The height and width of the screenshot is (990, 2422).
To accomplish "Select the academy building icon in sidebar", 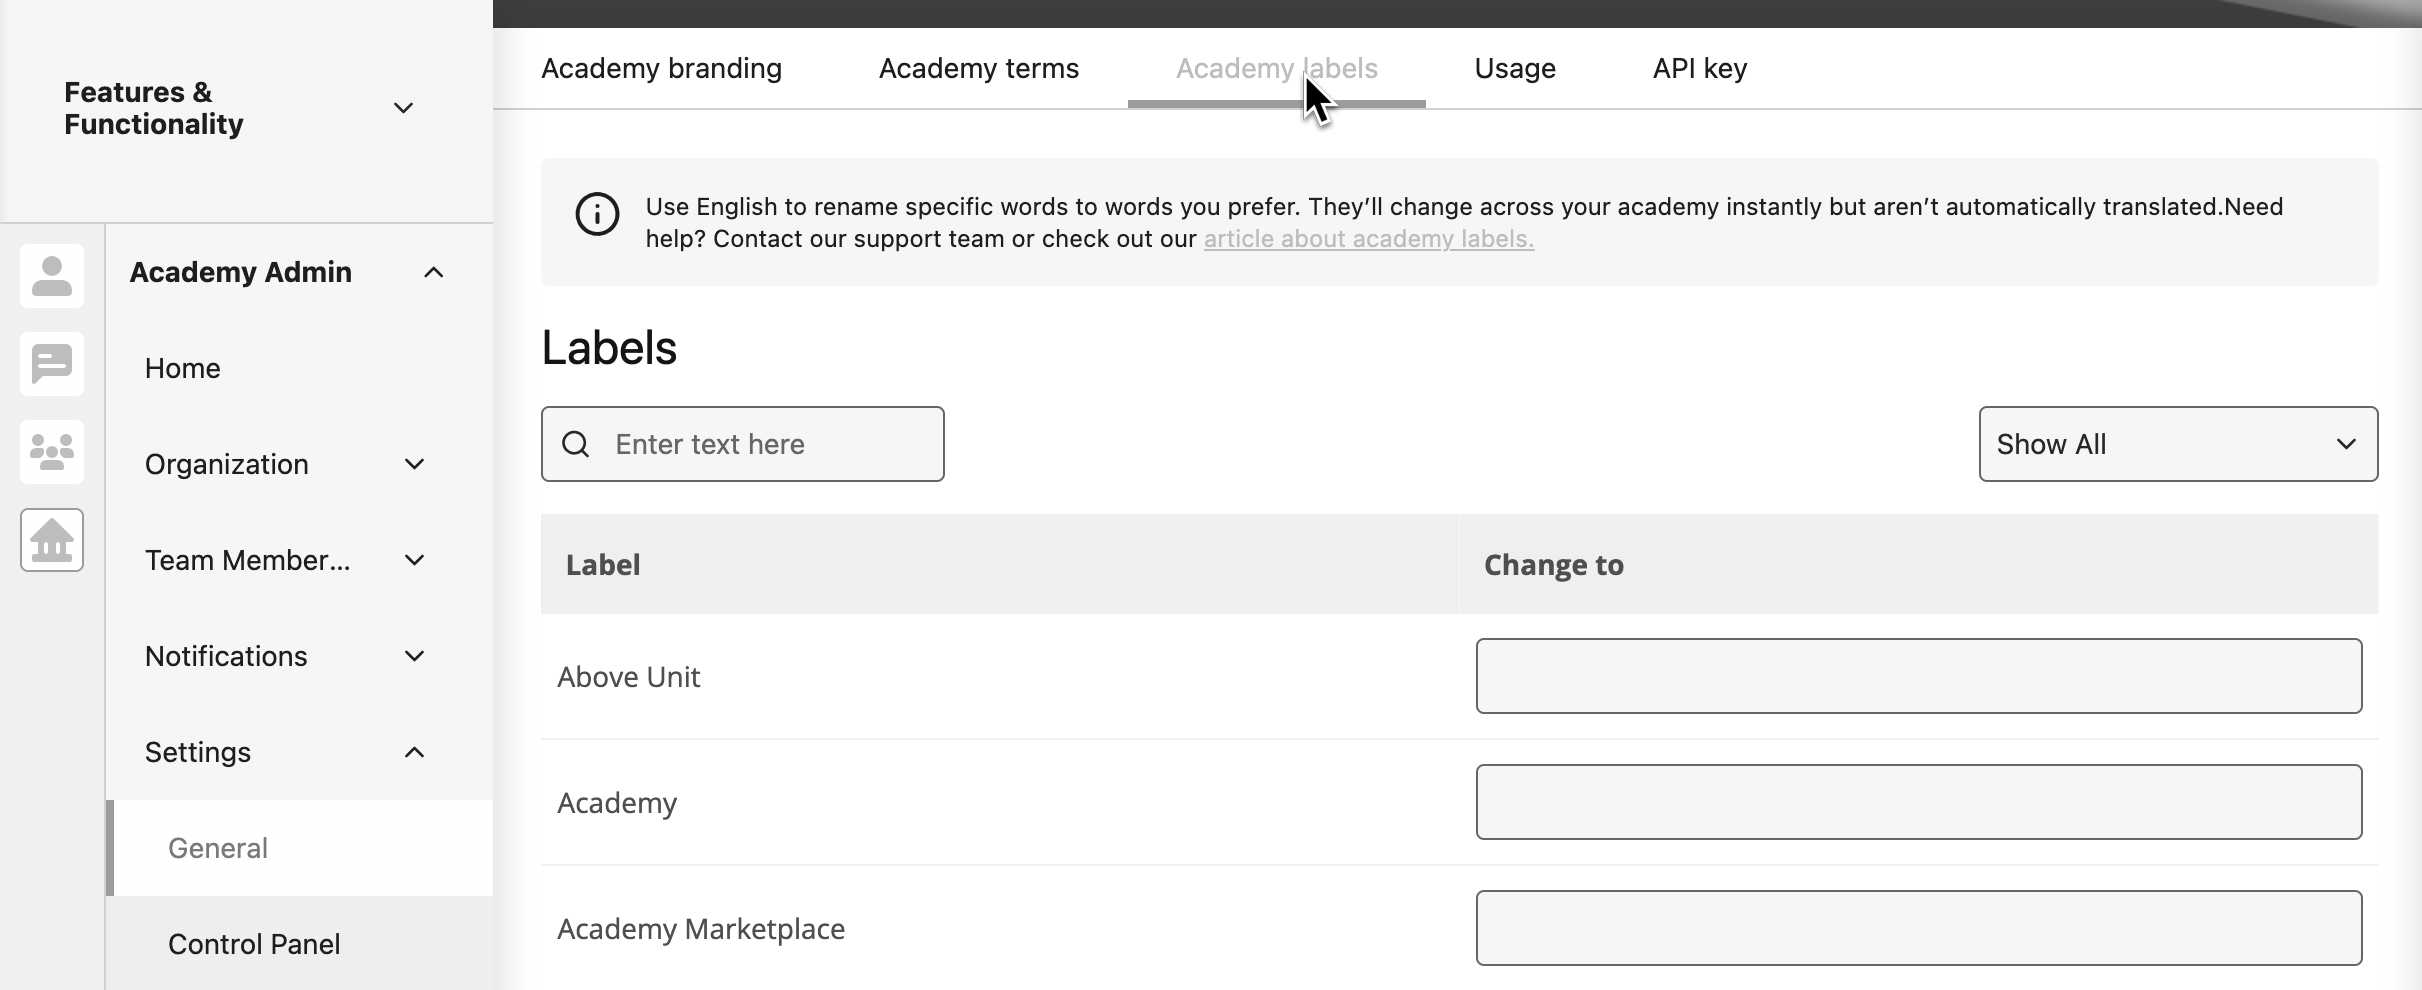I will [x=51, y=540].
